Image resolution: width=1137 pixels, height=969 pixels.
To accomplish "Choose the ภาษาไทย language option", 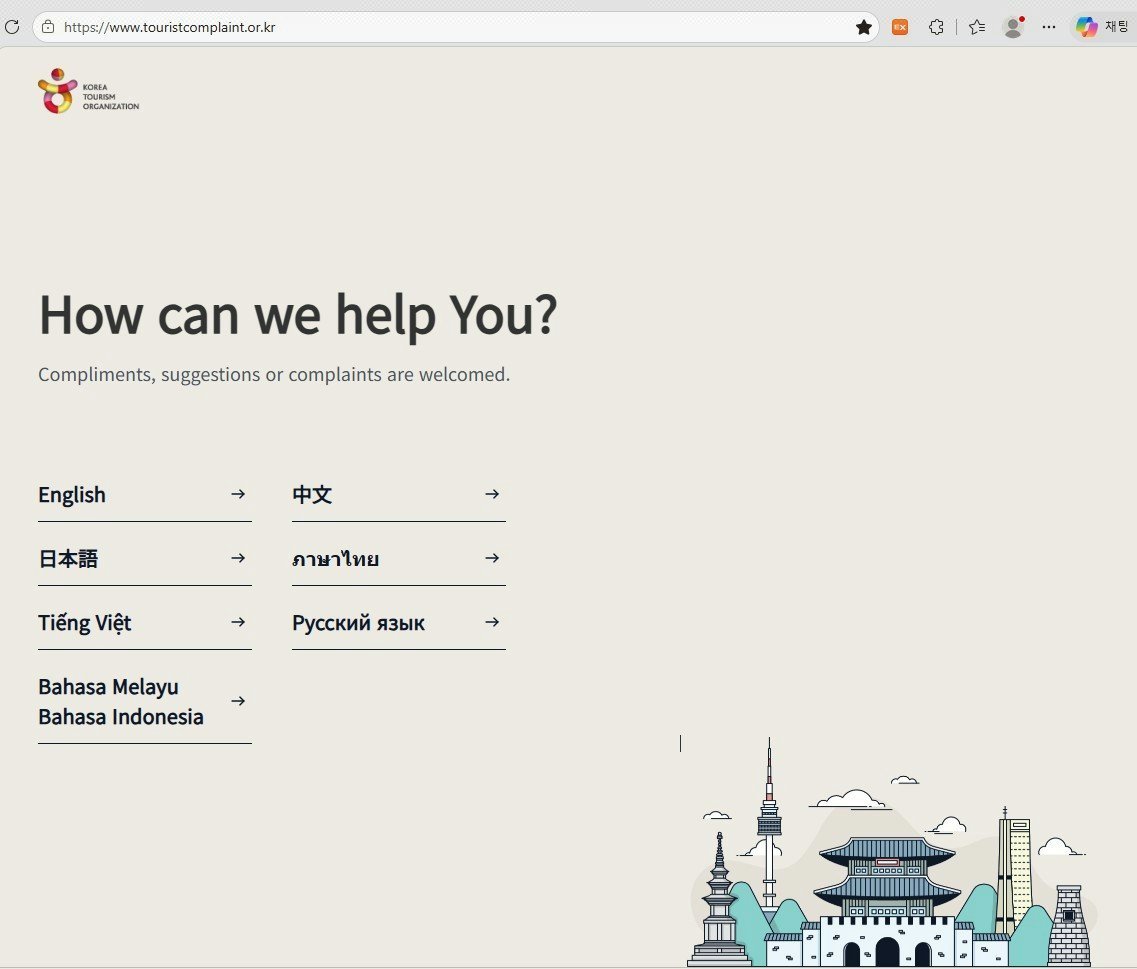I will pyautogui.click(x=399, y=559).
